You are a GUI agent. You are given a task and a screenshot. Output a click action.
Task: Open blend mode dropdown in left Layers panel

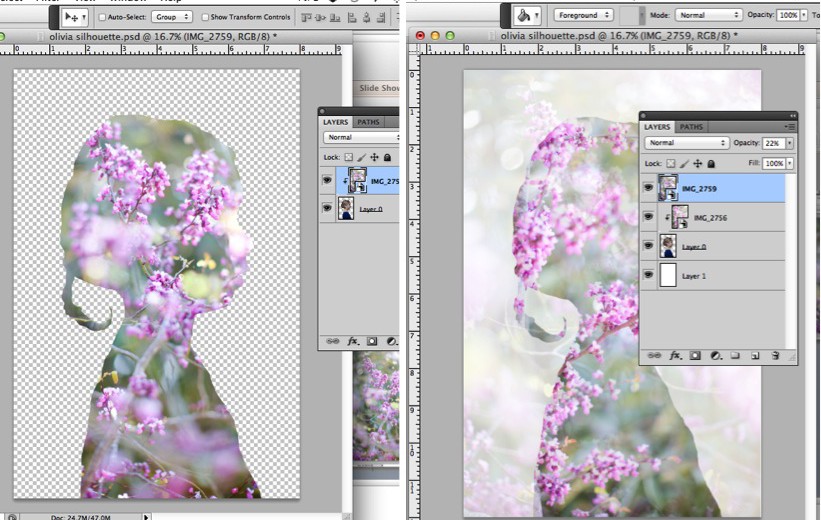point(361,137)
